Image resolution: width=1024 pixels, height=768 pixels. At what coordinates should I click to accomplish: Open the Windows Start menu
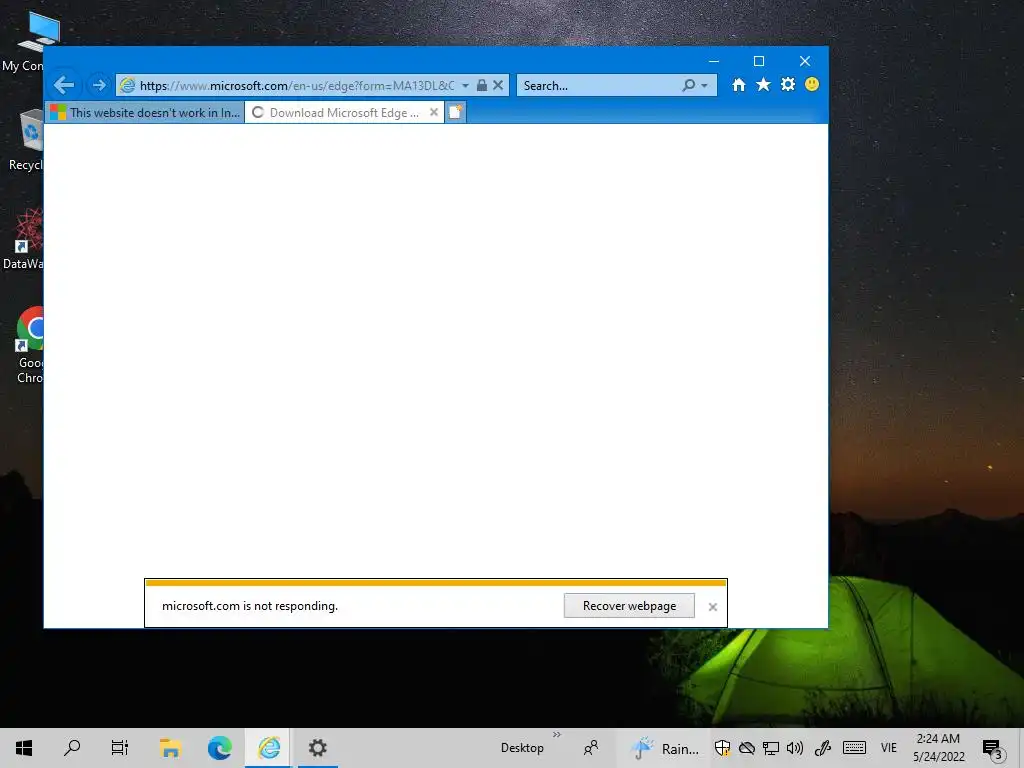tap(24, 748)
